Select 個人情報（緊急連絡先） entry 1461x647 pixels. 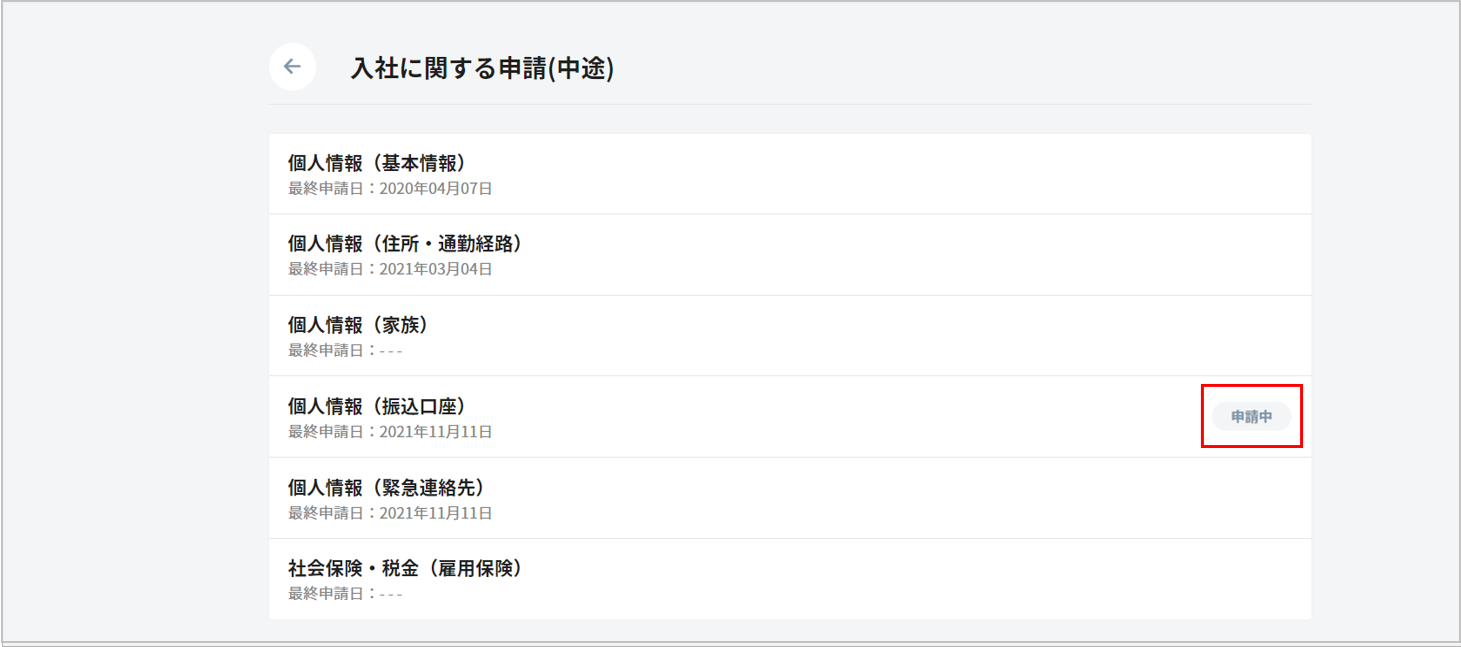tap(386, 487)
